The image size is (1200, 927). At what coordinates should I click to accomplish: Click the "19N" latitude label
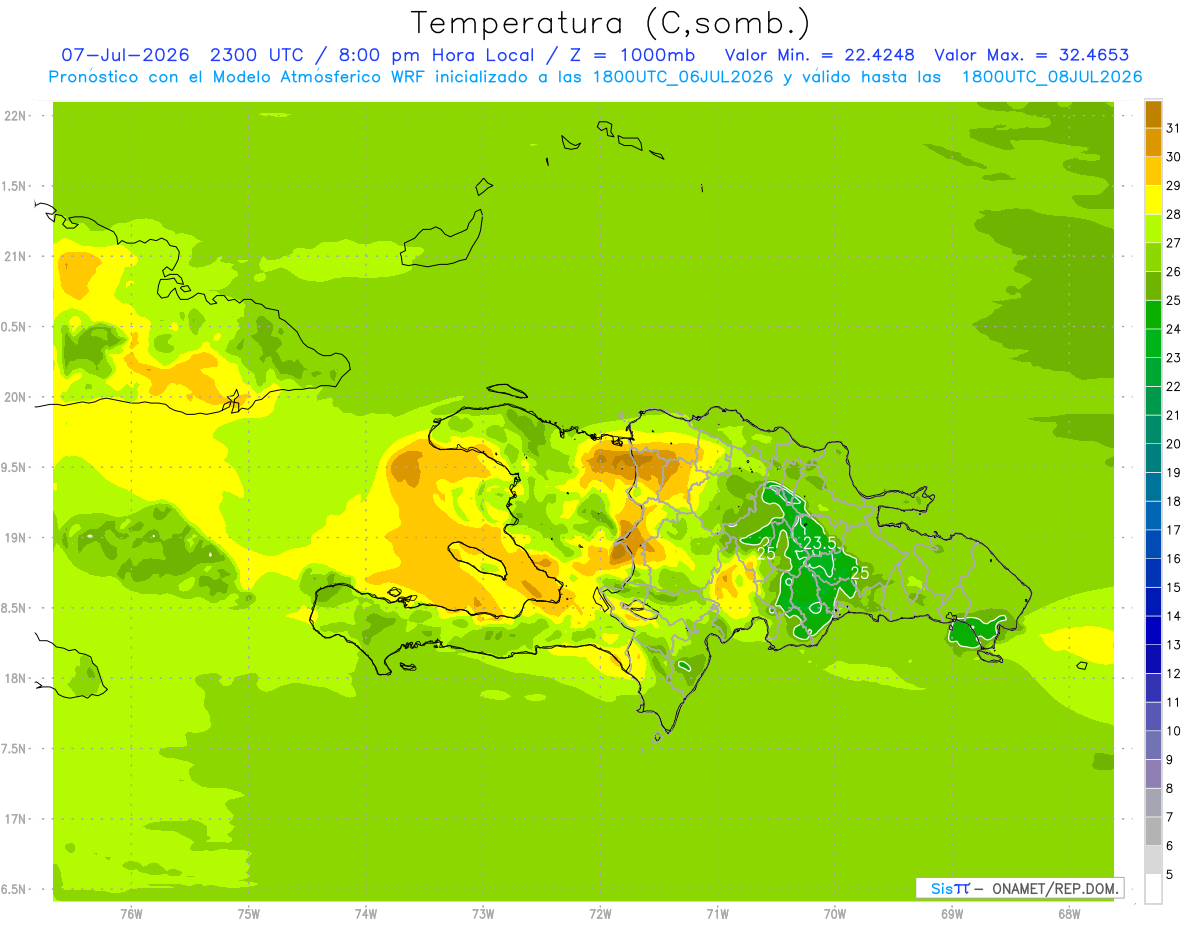pos(15,537)
